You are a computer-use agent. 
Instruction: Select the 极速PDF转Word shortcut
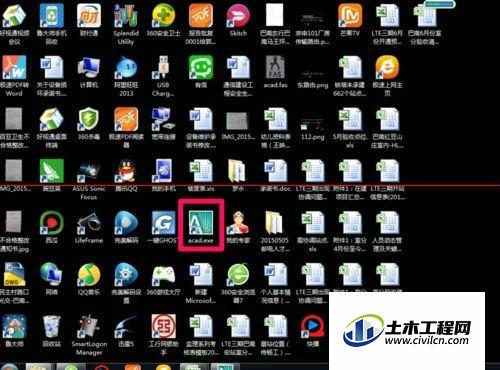14,67
